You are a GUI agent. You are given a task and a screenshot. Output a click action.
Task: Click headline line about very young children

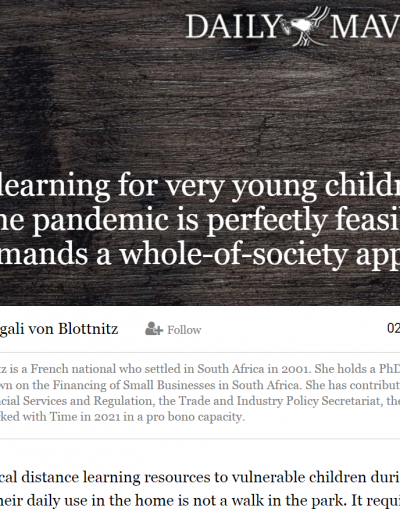pyautogui.click(x=200, y=185)
